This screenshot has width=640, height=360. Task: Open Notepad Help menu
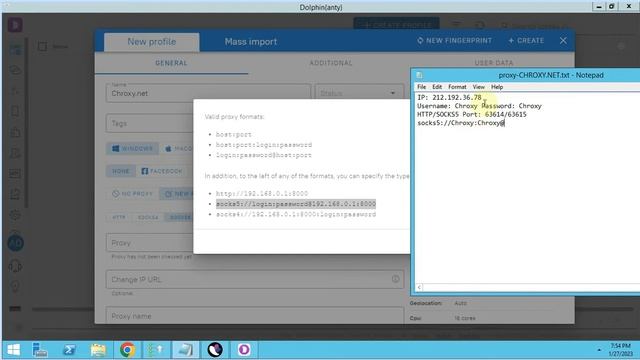[x=497, y=87]
